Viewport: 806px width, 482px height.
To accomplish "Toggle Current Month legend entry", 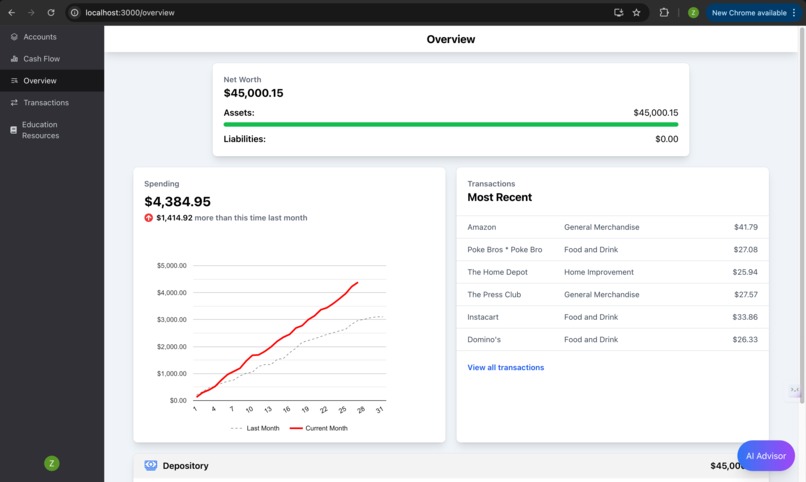I will [319, 428].
